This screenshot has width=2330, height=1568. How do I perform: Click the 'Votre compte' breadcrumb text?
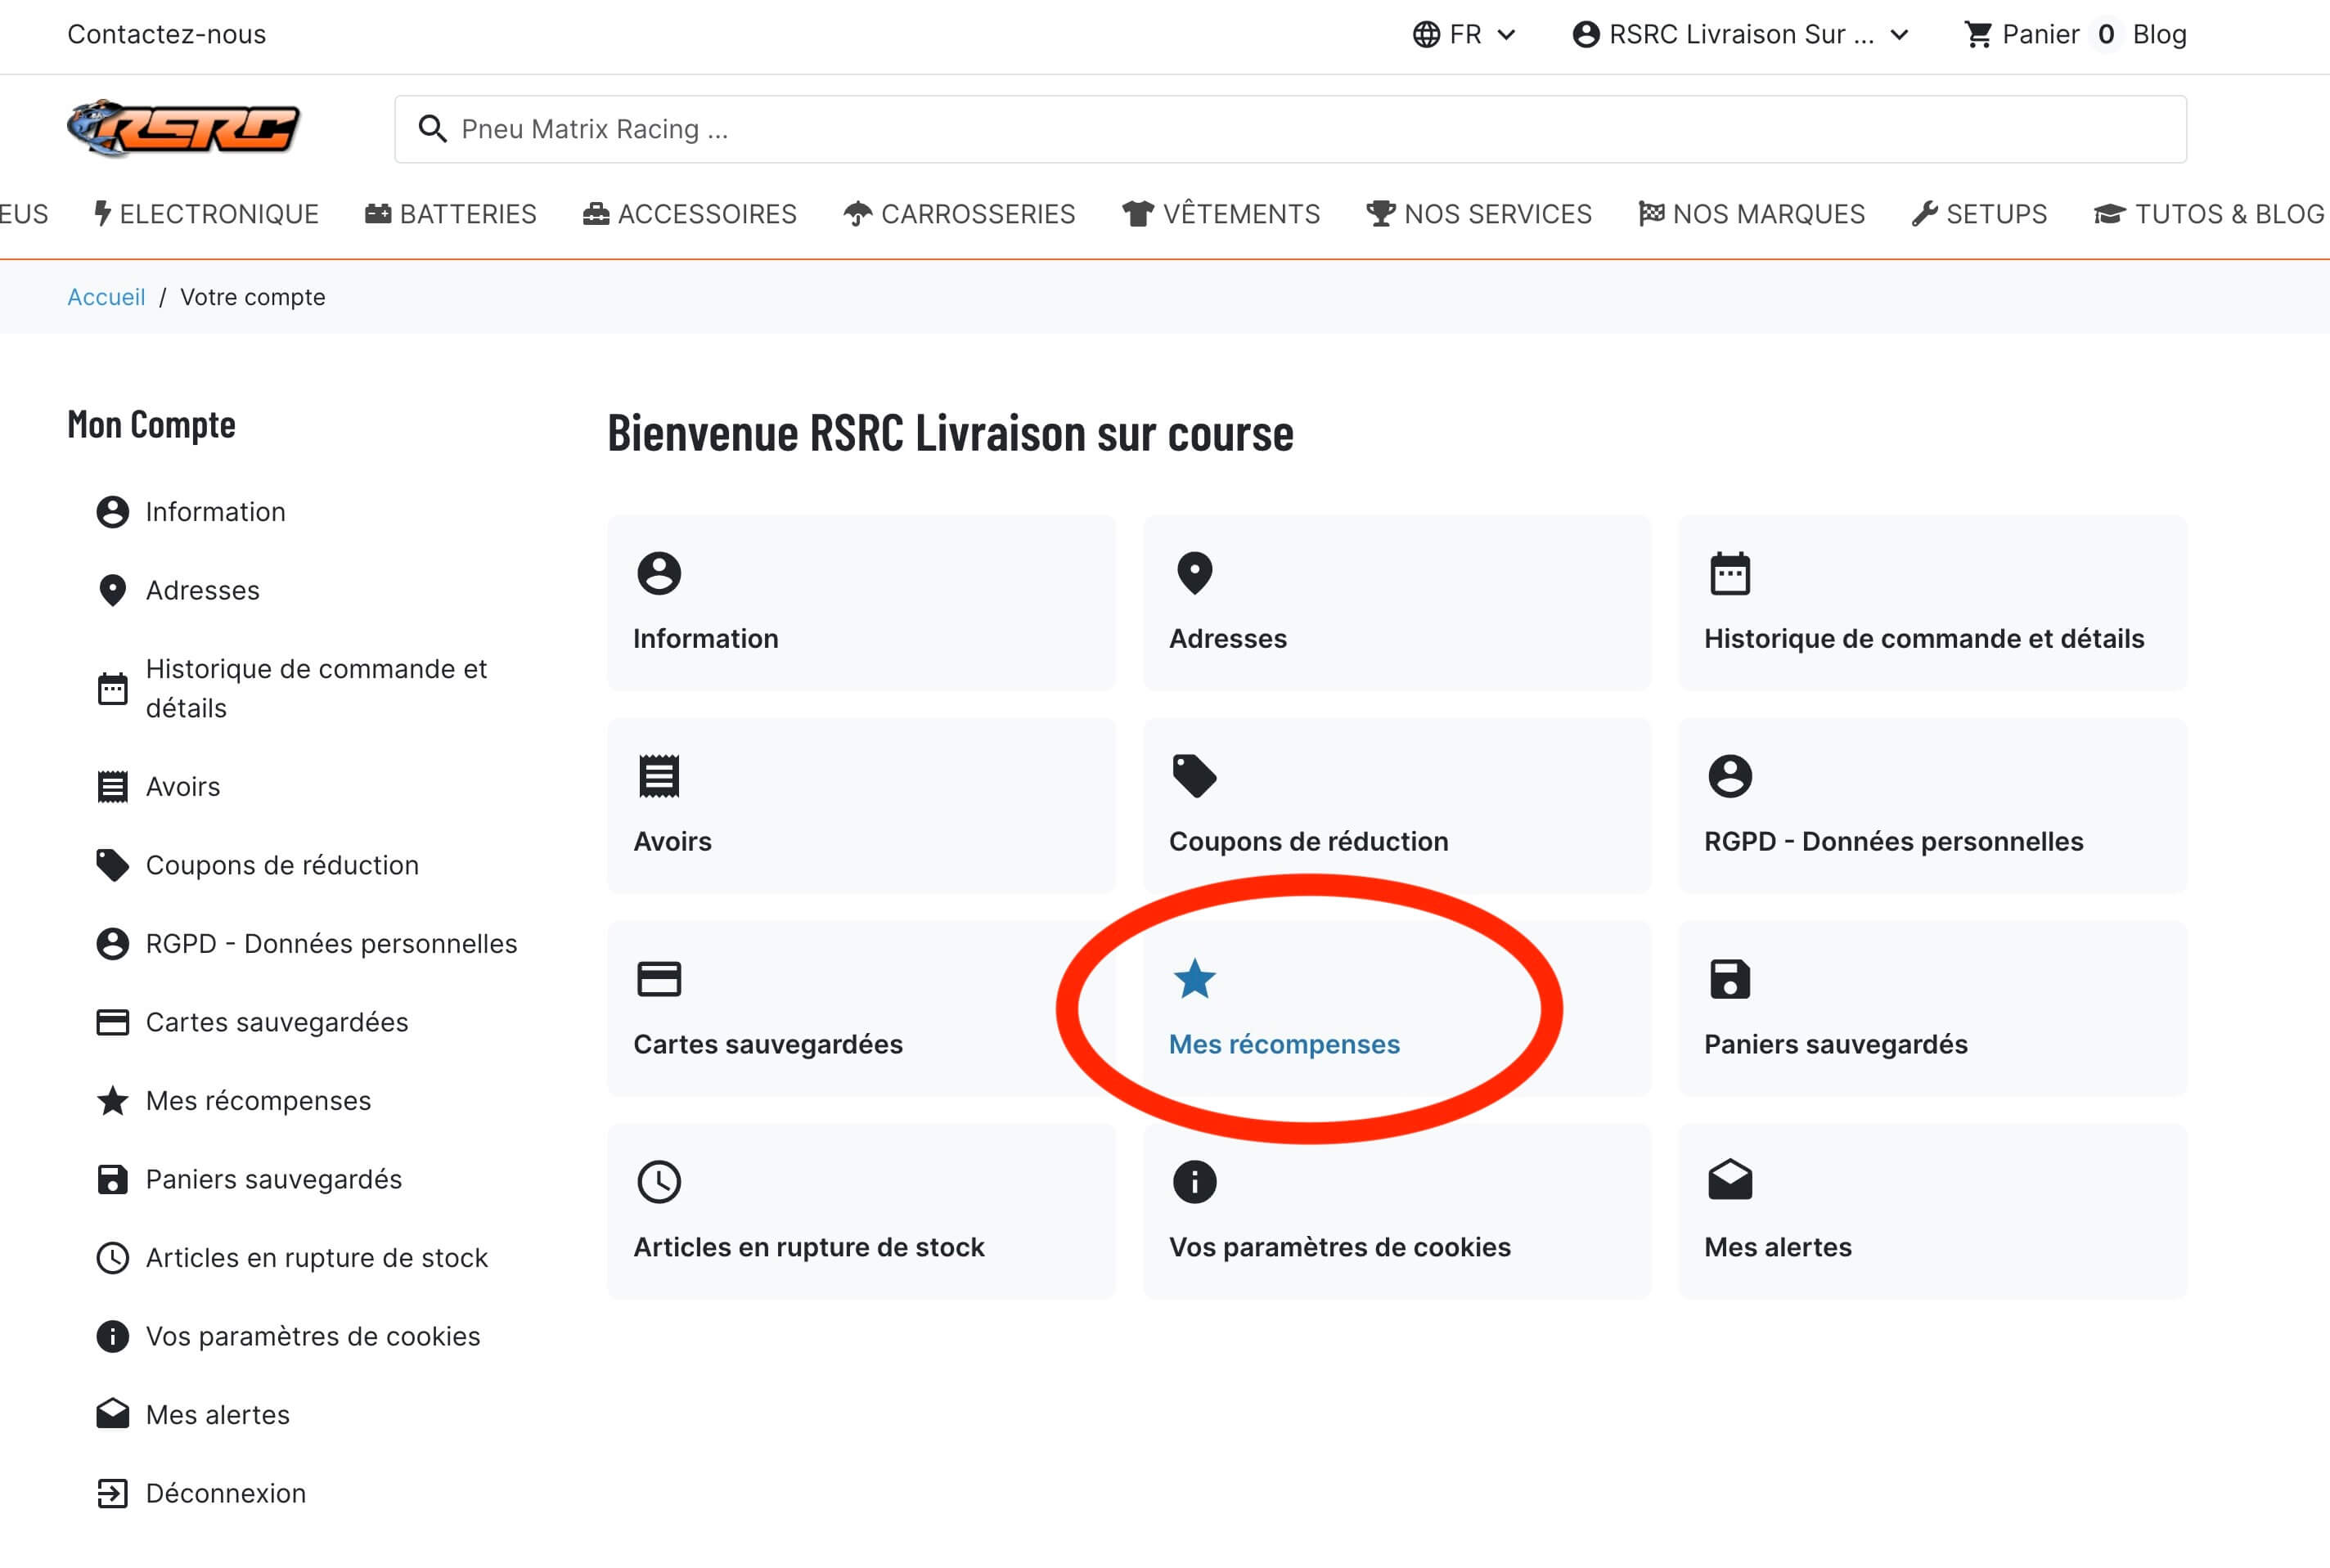[253, 297]
